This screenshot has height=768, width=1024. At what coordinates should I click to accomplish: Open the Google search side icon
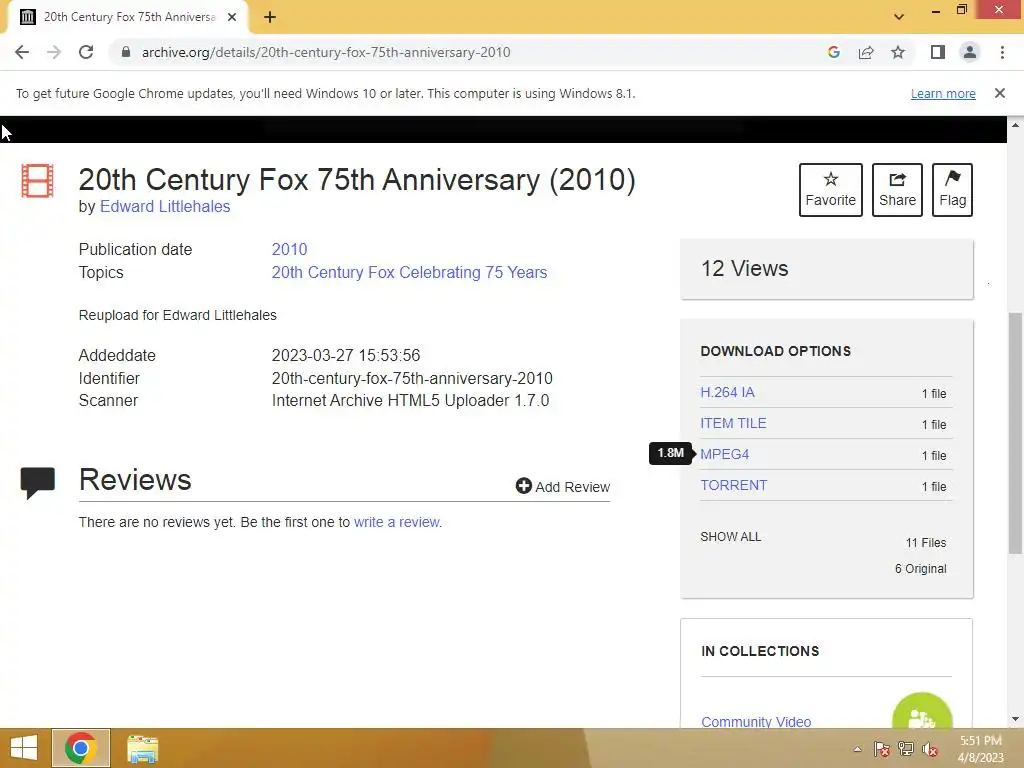pos(833,52)
